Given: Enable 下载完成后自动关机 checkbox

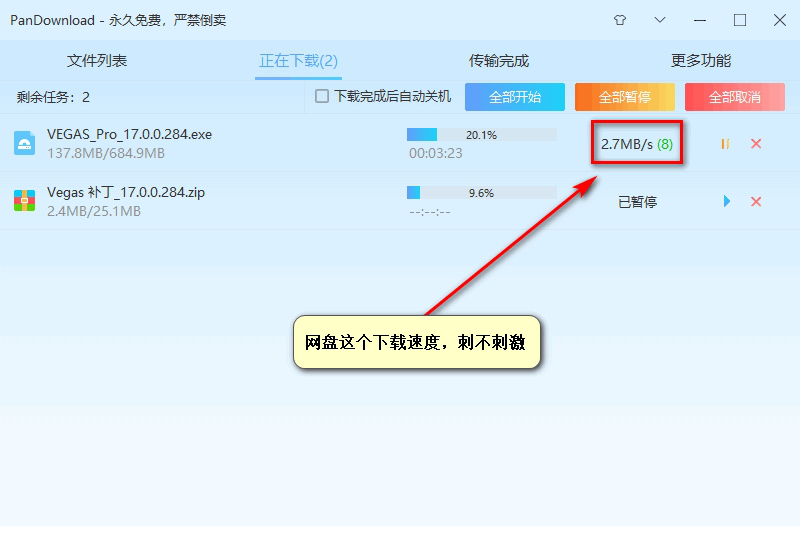Looking at the screenshot, I should [322, 96].
